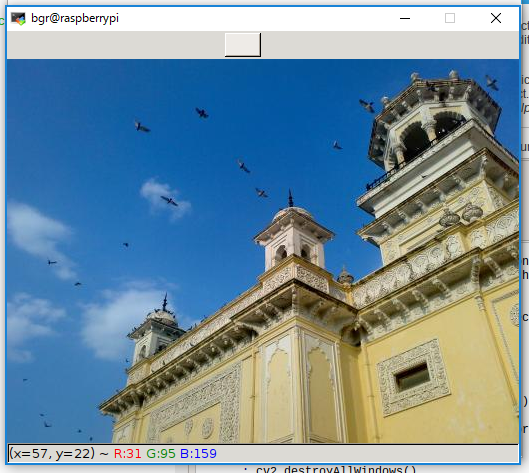Click the bird flying over the small cloud
The height and width of the screenshot is (473, 529).
pyautogui.click(x=169, y=201)
